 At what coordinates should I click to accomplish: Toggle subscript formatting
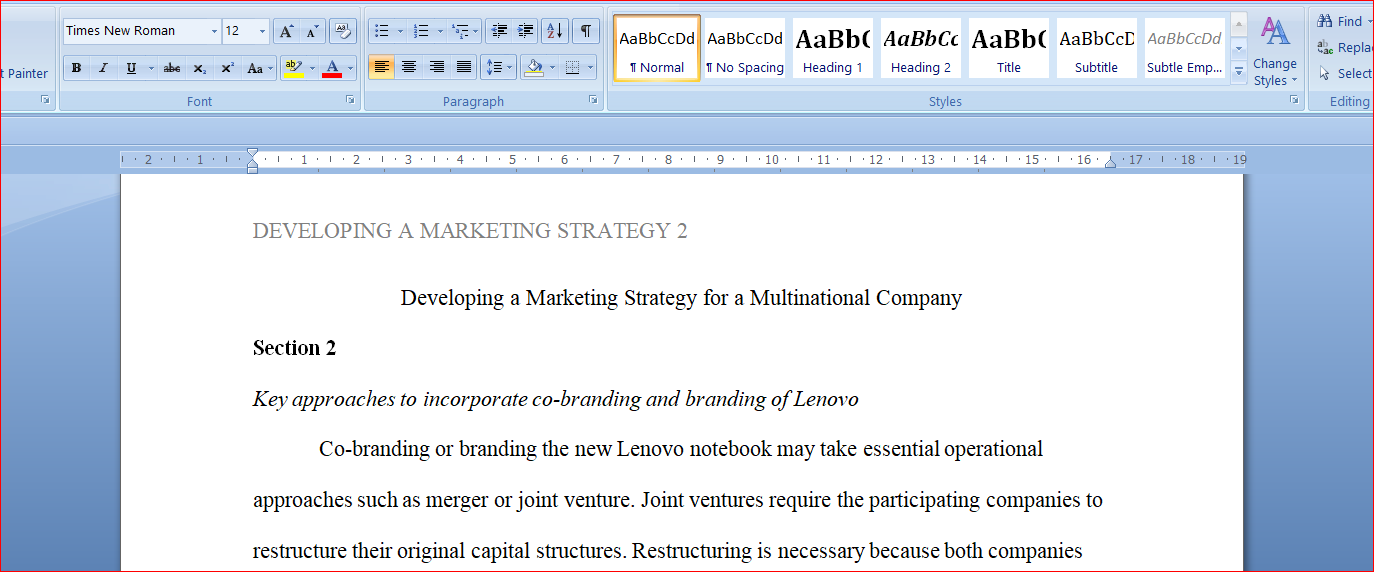[200, 68]
